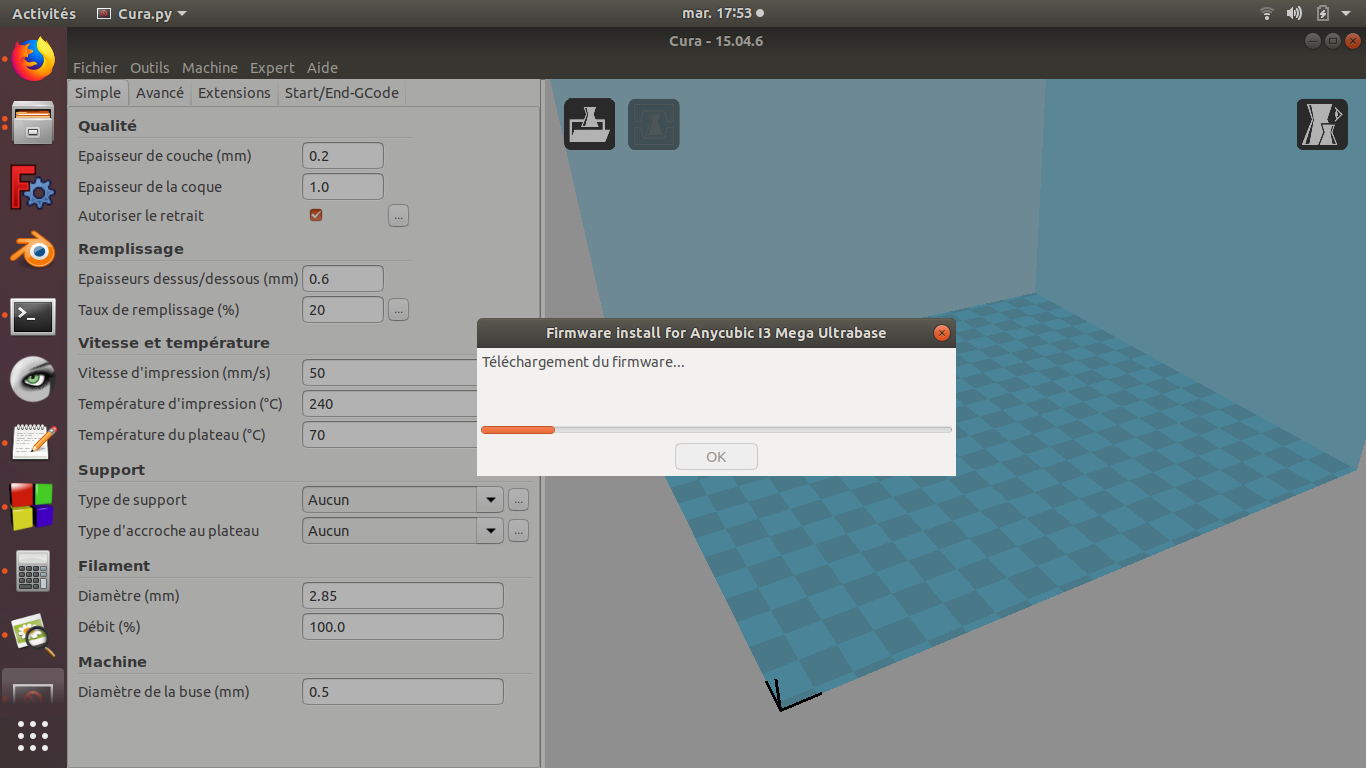Switch to the Start/End-GCode tab

(x=342, y=93)
